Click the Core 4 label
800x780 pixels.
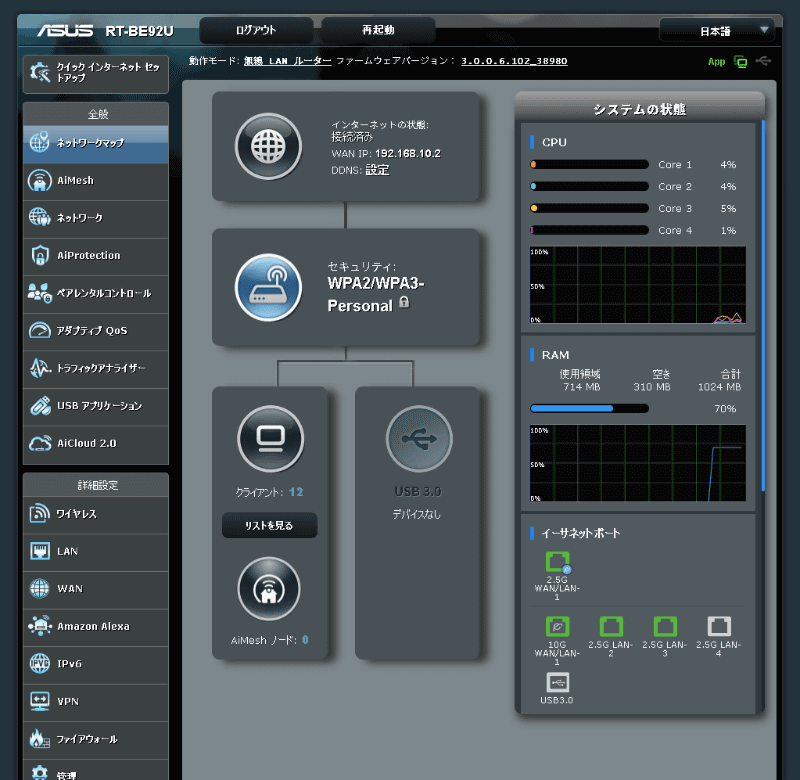click(675, 231)
